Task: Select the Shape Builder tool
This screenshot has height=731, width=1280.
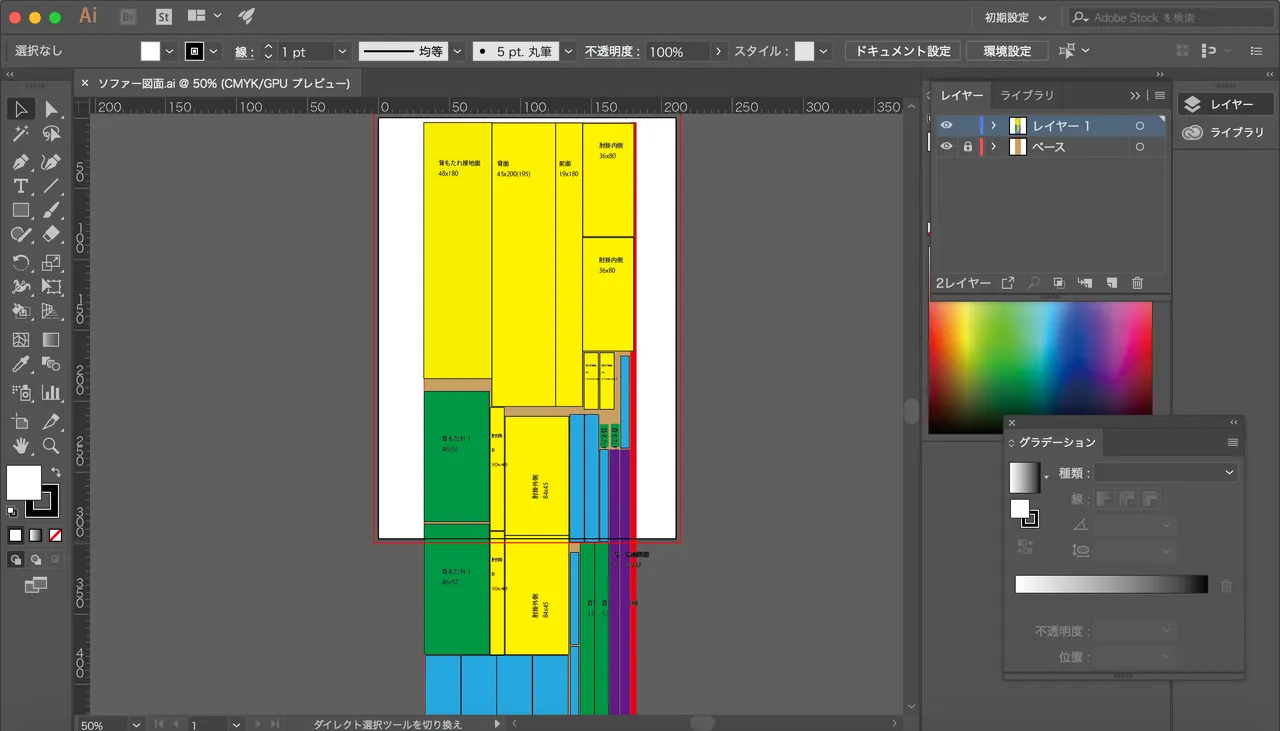Action: pos(20,312)
